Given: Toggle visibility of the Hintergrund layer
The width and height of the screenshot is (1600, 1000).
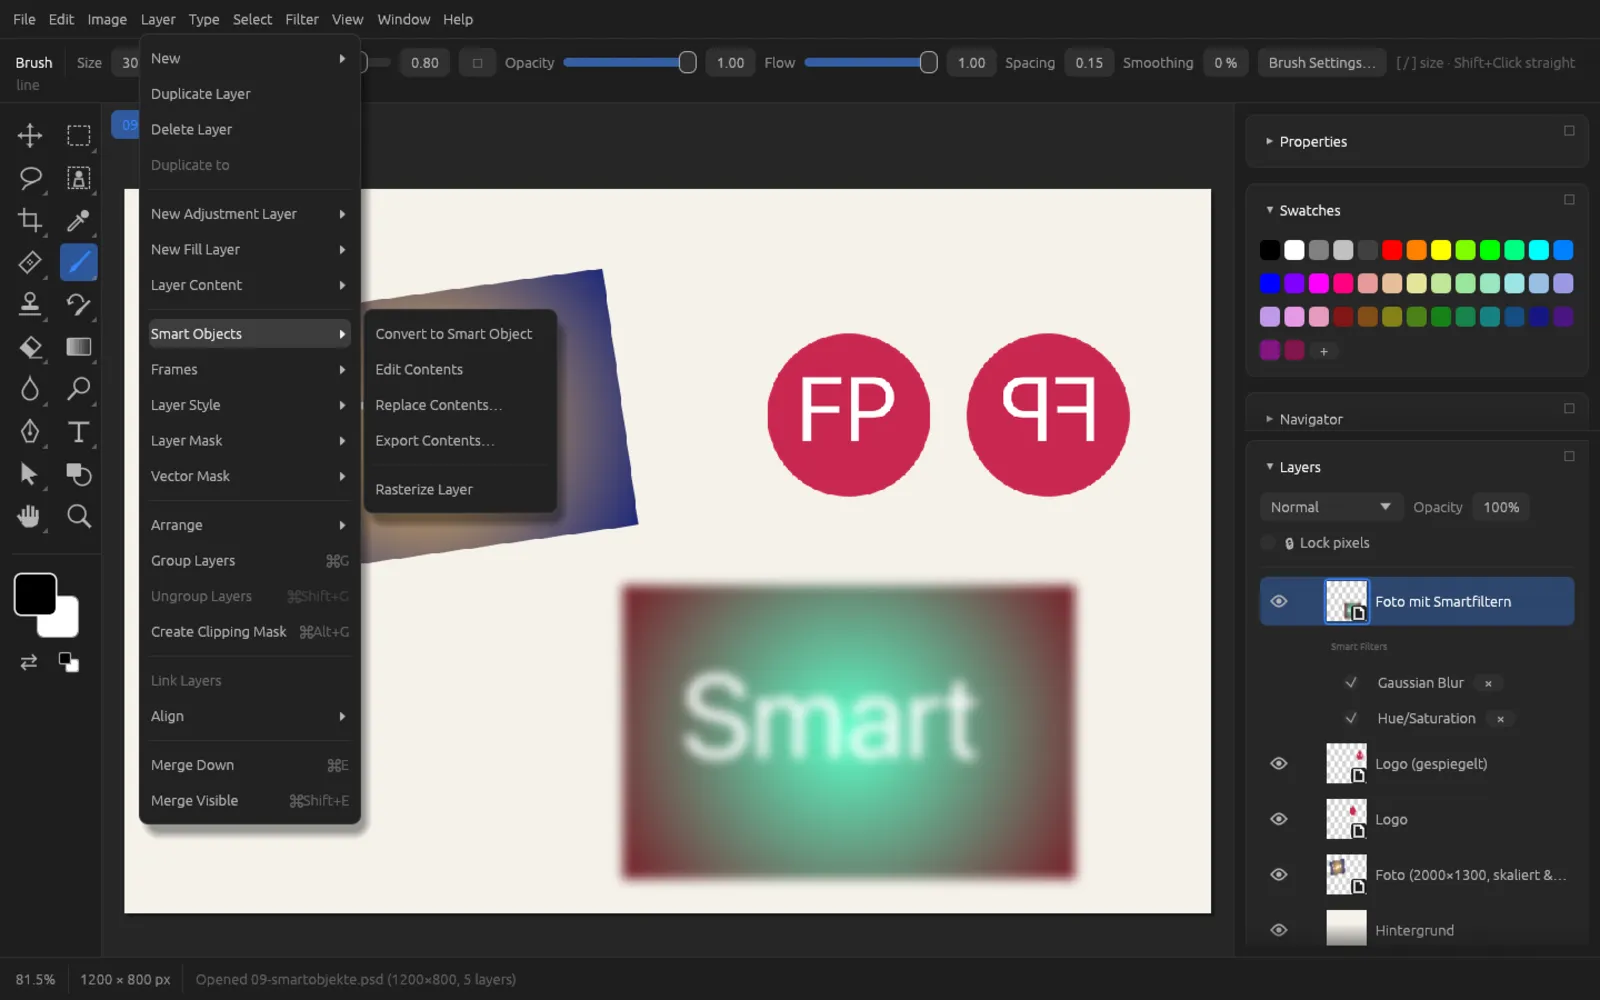Looking at the screenshot, I should (x=1278, y=930).
